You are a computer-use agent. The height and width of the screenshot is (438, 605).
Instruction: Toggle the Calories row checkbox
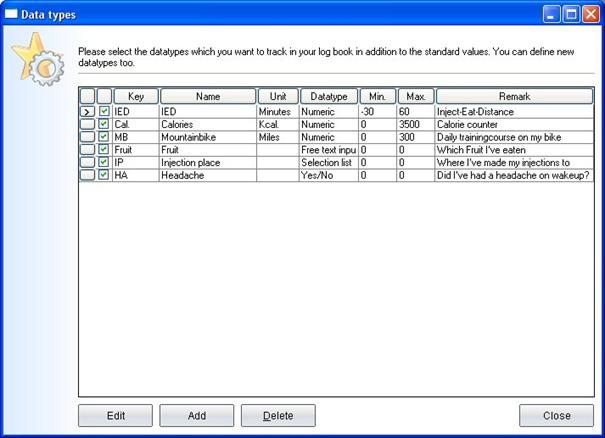coord(104,125)
